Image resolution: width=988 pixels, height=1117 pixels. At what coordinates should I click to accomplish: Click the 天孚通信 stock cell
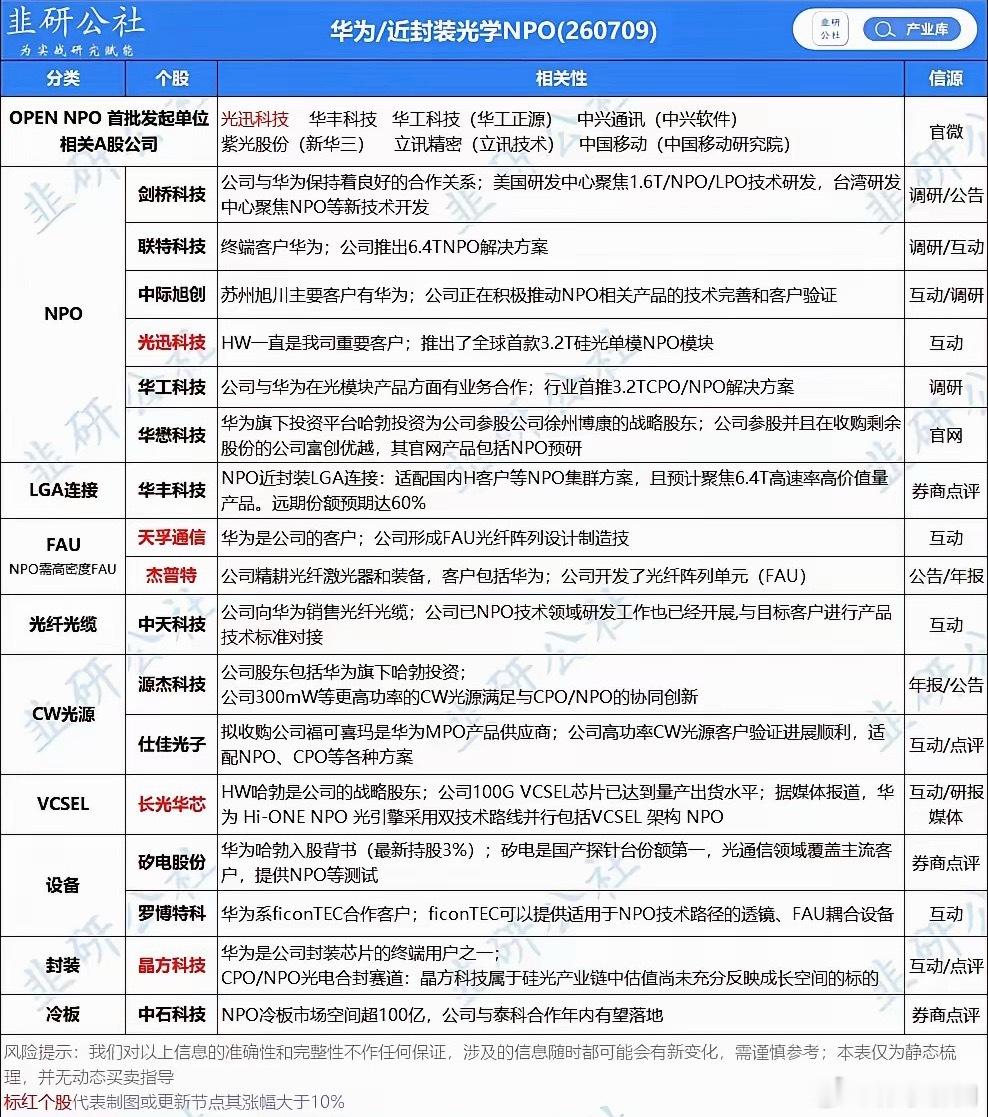(172, 538)
